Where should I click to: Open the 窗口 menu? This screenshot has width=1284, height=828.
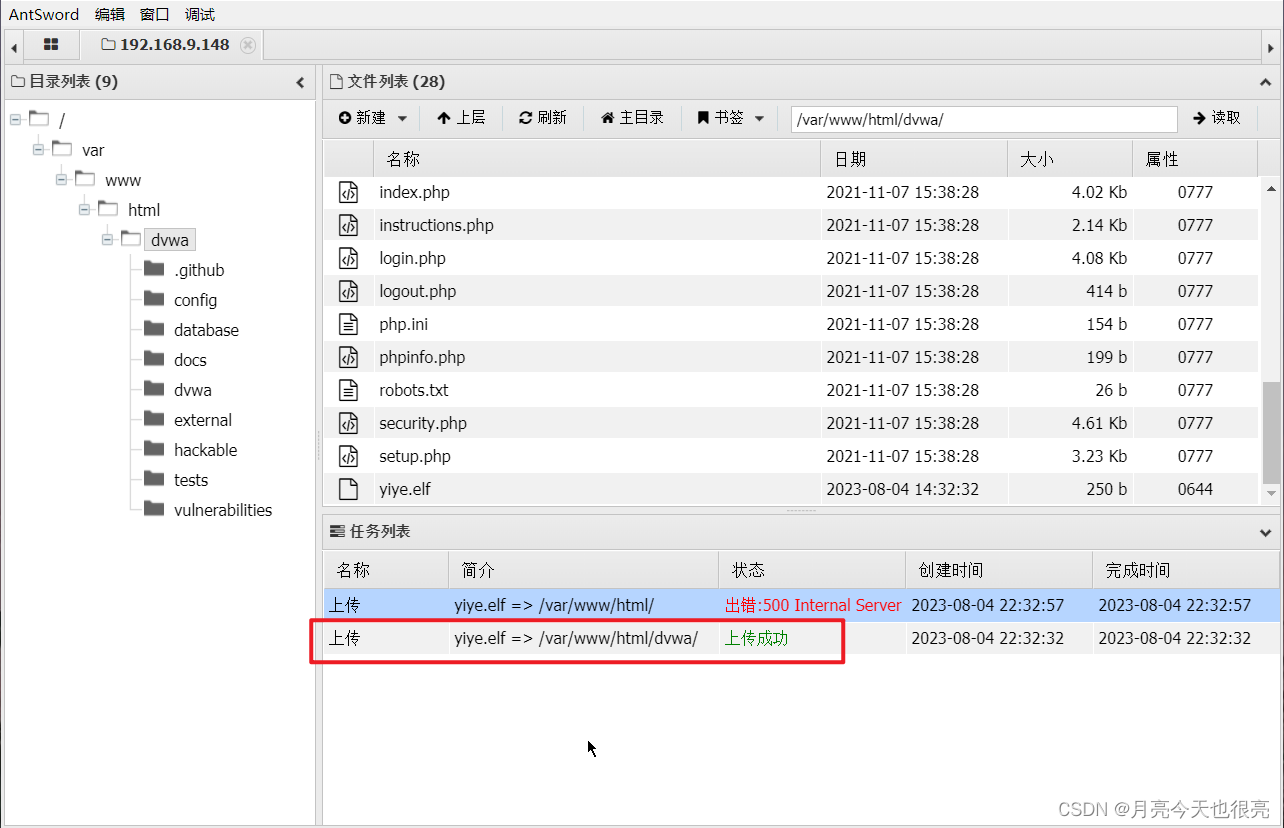(x=155, y=14)
